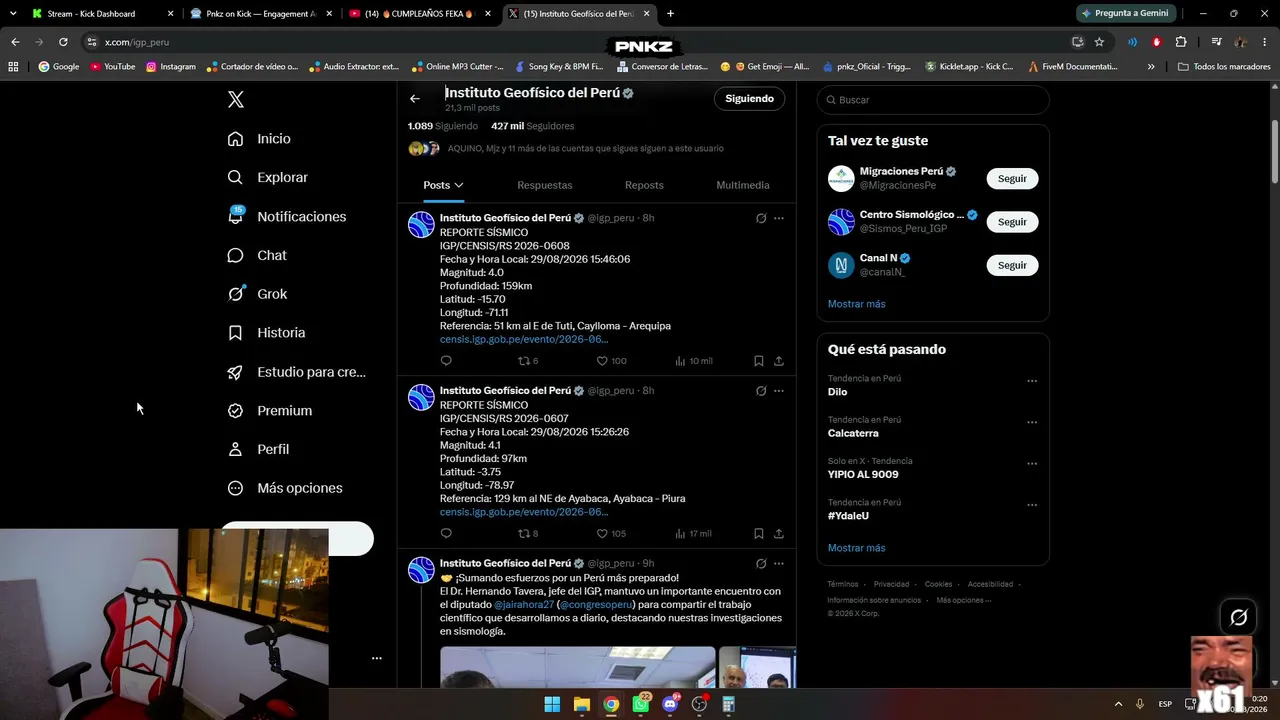Switch to the Respuestas tab
The width and height of the screenshot is (1280, 720).
coord(545,185)
